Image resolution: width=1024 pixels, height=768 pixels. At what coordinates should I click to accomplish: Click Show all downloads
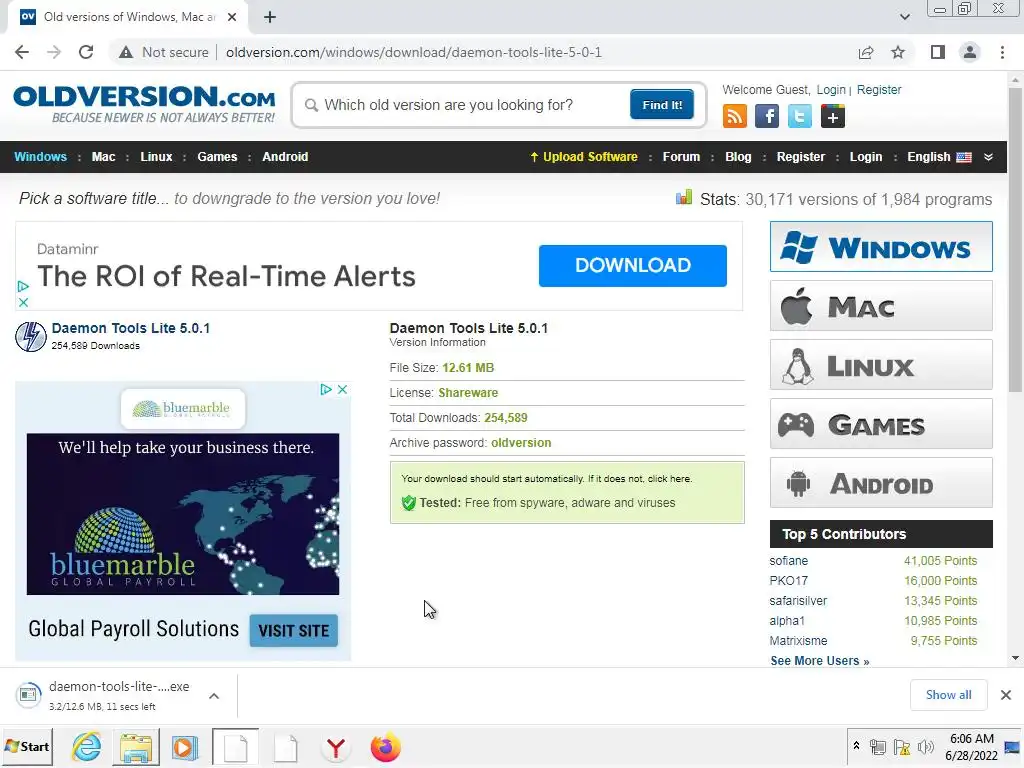pos(948,695)
